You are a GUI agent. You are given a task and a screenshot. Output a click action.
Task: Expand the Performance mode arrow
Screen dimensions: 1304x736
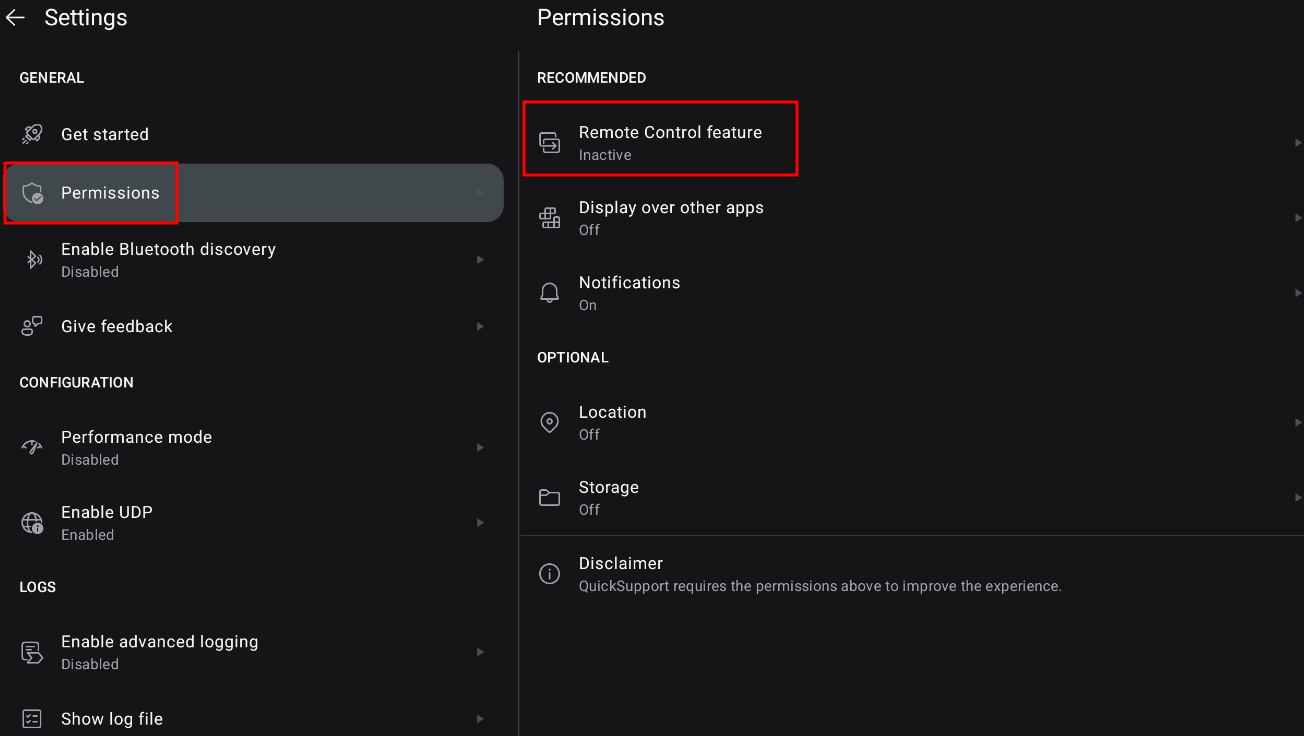click(480, 447)
